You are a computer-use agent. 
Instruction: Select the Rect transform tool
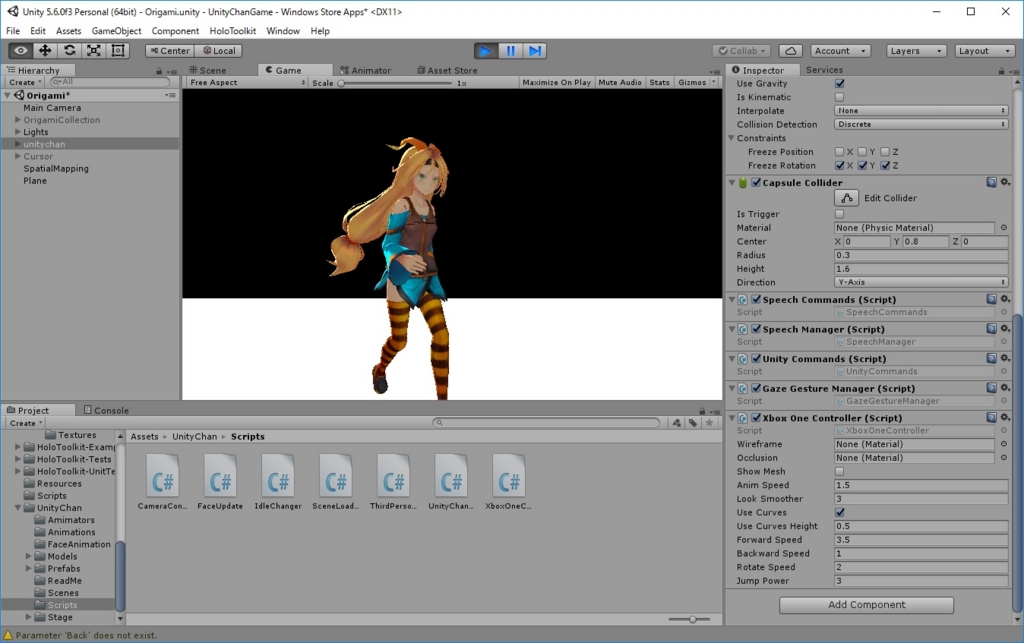point(118,50)
